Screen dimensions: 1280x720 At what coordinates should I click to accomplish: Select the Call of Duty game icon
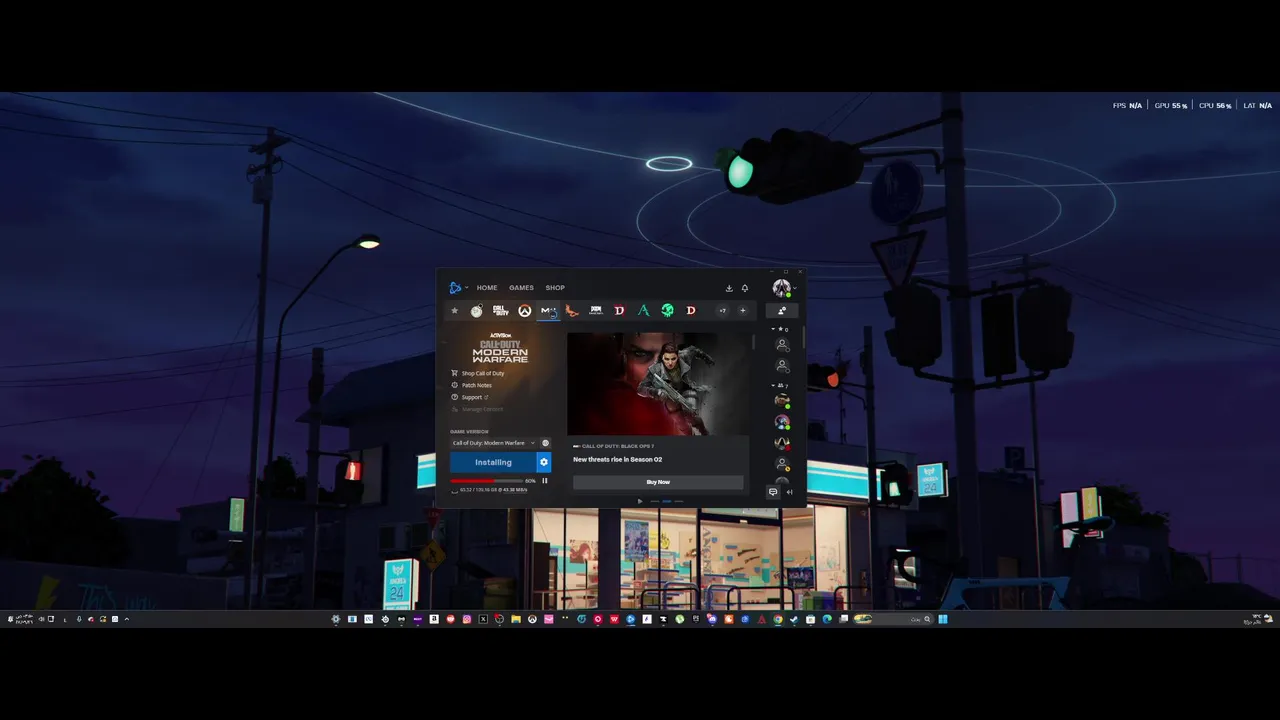[500, 311]
